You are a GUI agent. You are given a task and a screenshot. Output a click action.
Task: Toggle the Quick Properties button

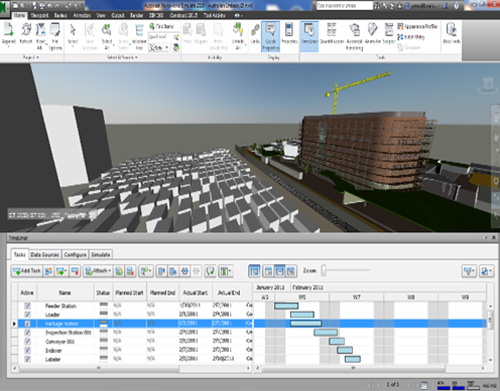coord(270,36)
